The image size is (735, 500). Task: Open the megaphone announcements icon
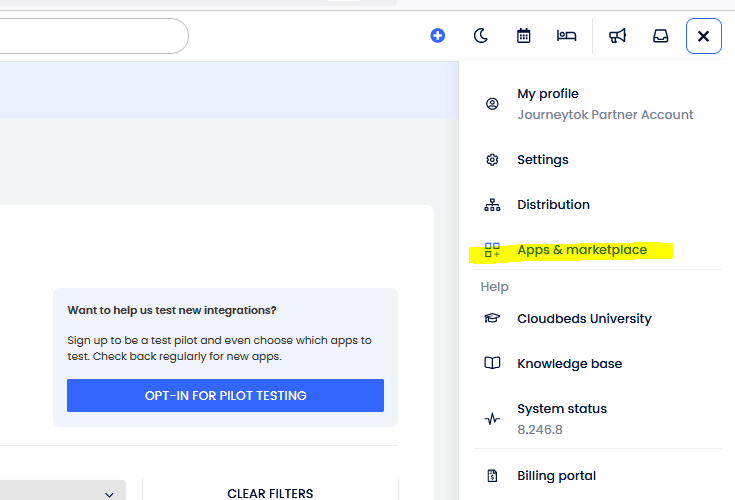[617, 36]
